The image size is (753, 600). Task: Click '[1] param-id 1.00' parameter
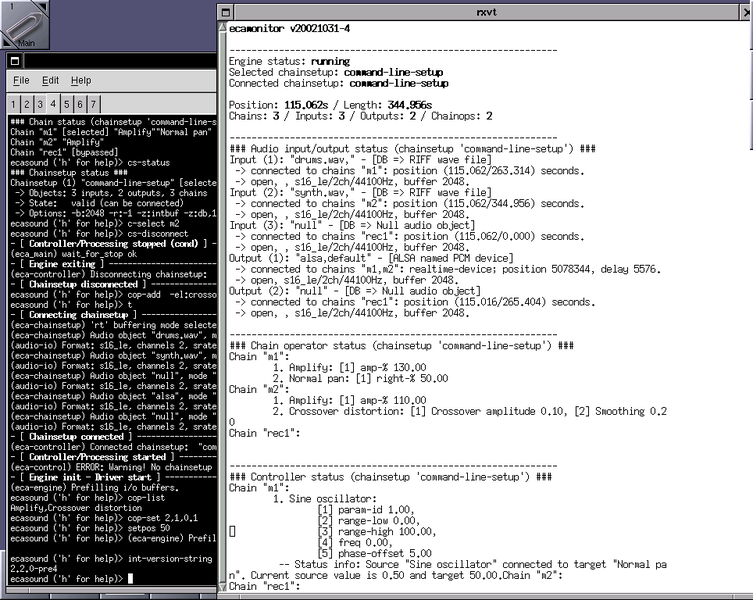click(x=366, y=510)
